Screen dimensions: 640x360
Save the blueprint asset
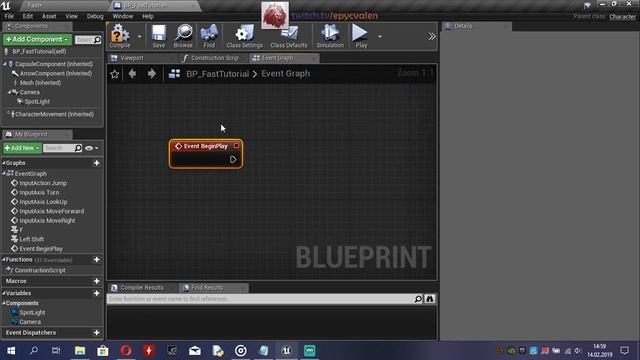[x=159, y=36]
